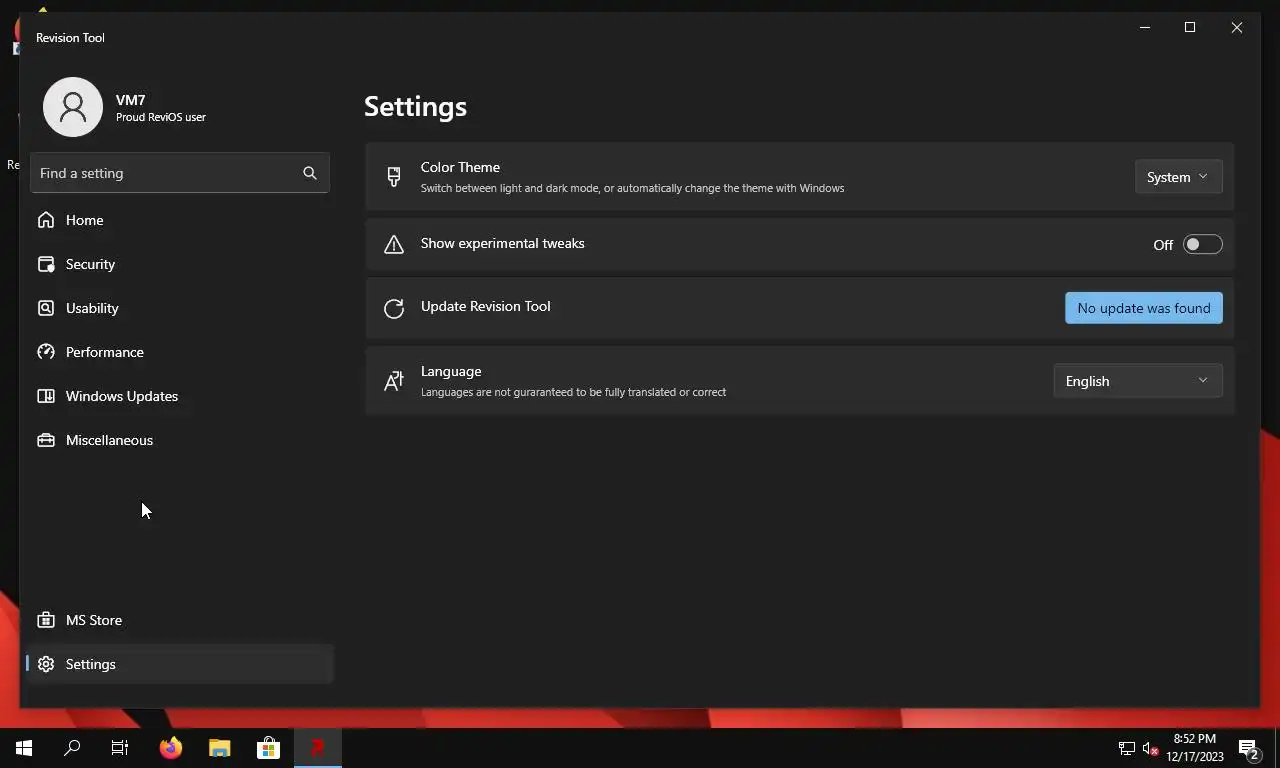Click in the Find a setting field
Image resolution: width=1280 pixels, height=768 pixels.
click(x=180, y=173)
